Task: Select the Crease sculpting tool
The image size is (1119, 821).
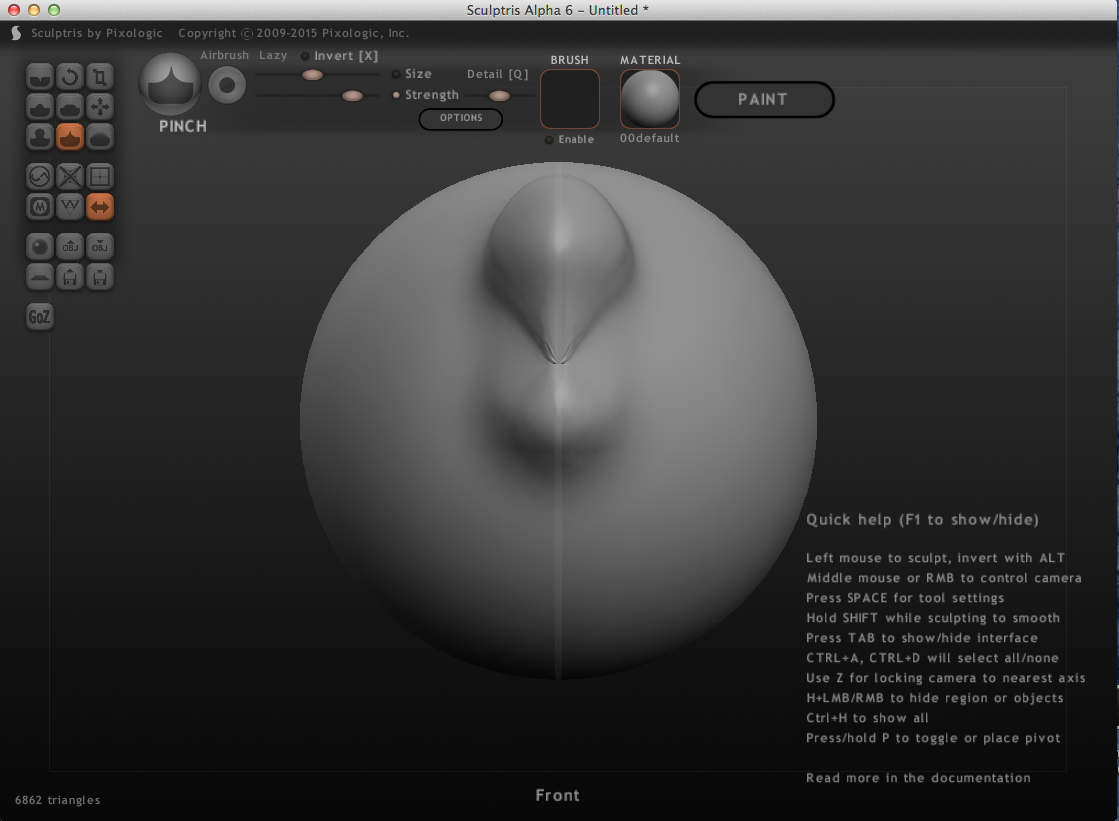Action: (40, 76)
